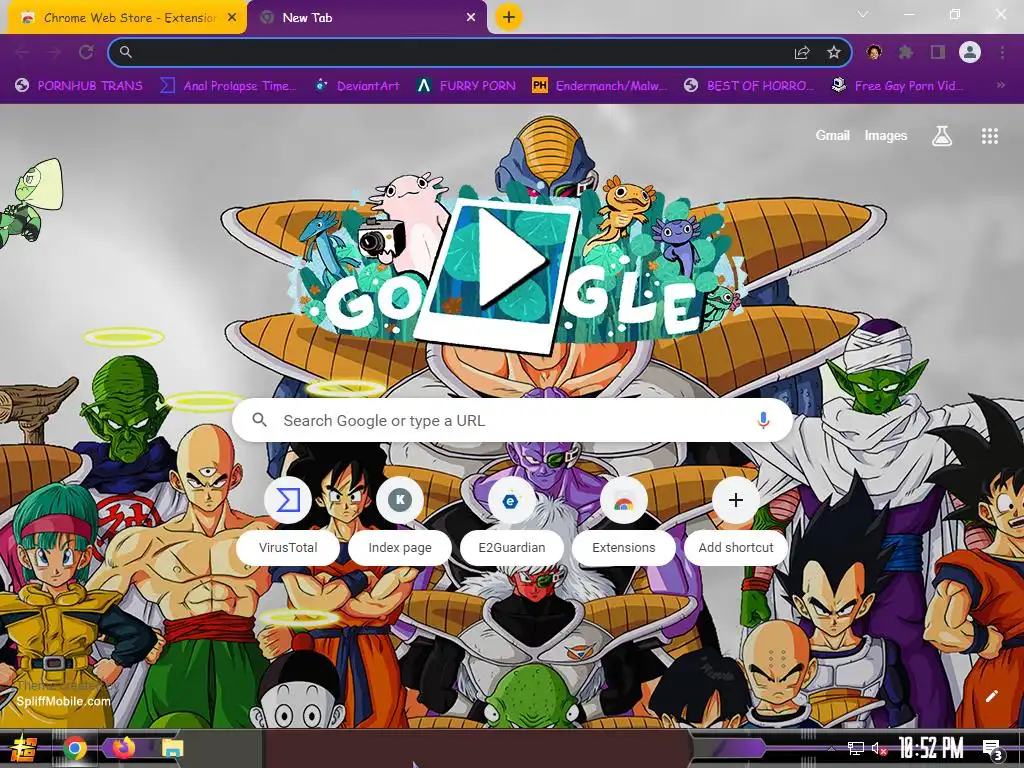Open the E2Guardian shortcut
This screenshot has width=1024, height=768.
click(511, 519)
